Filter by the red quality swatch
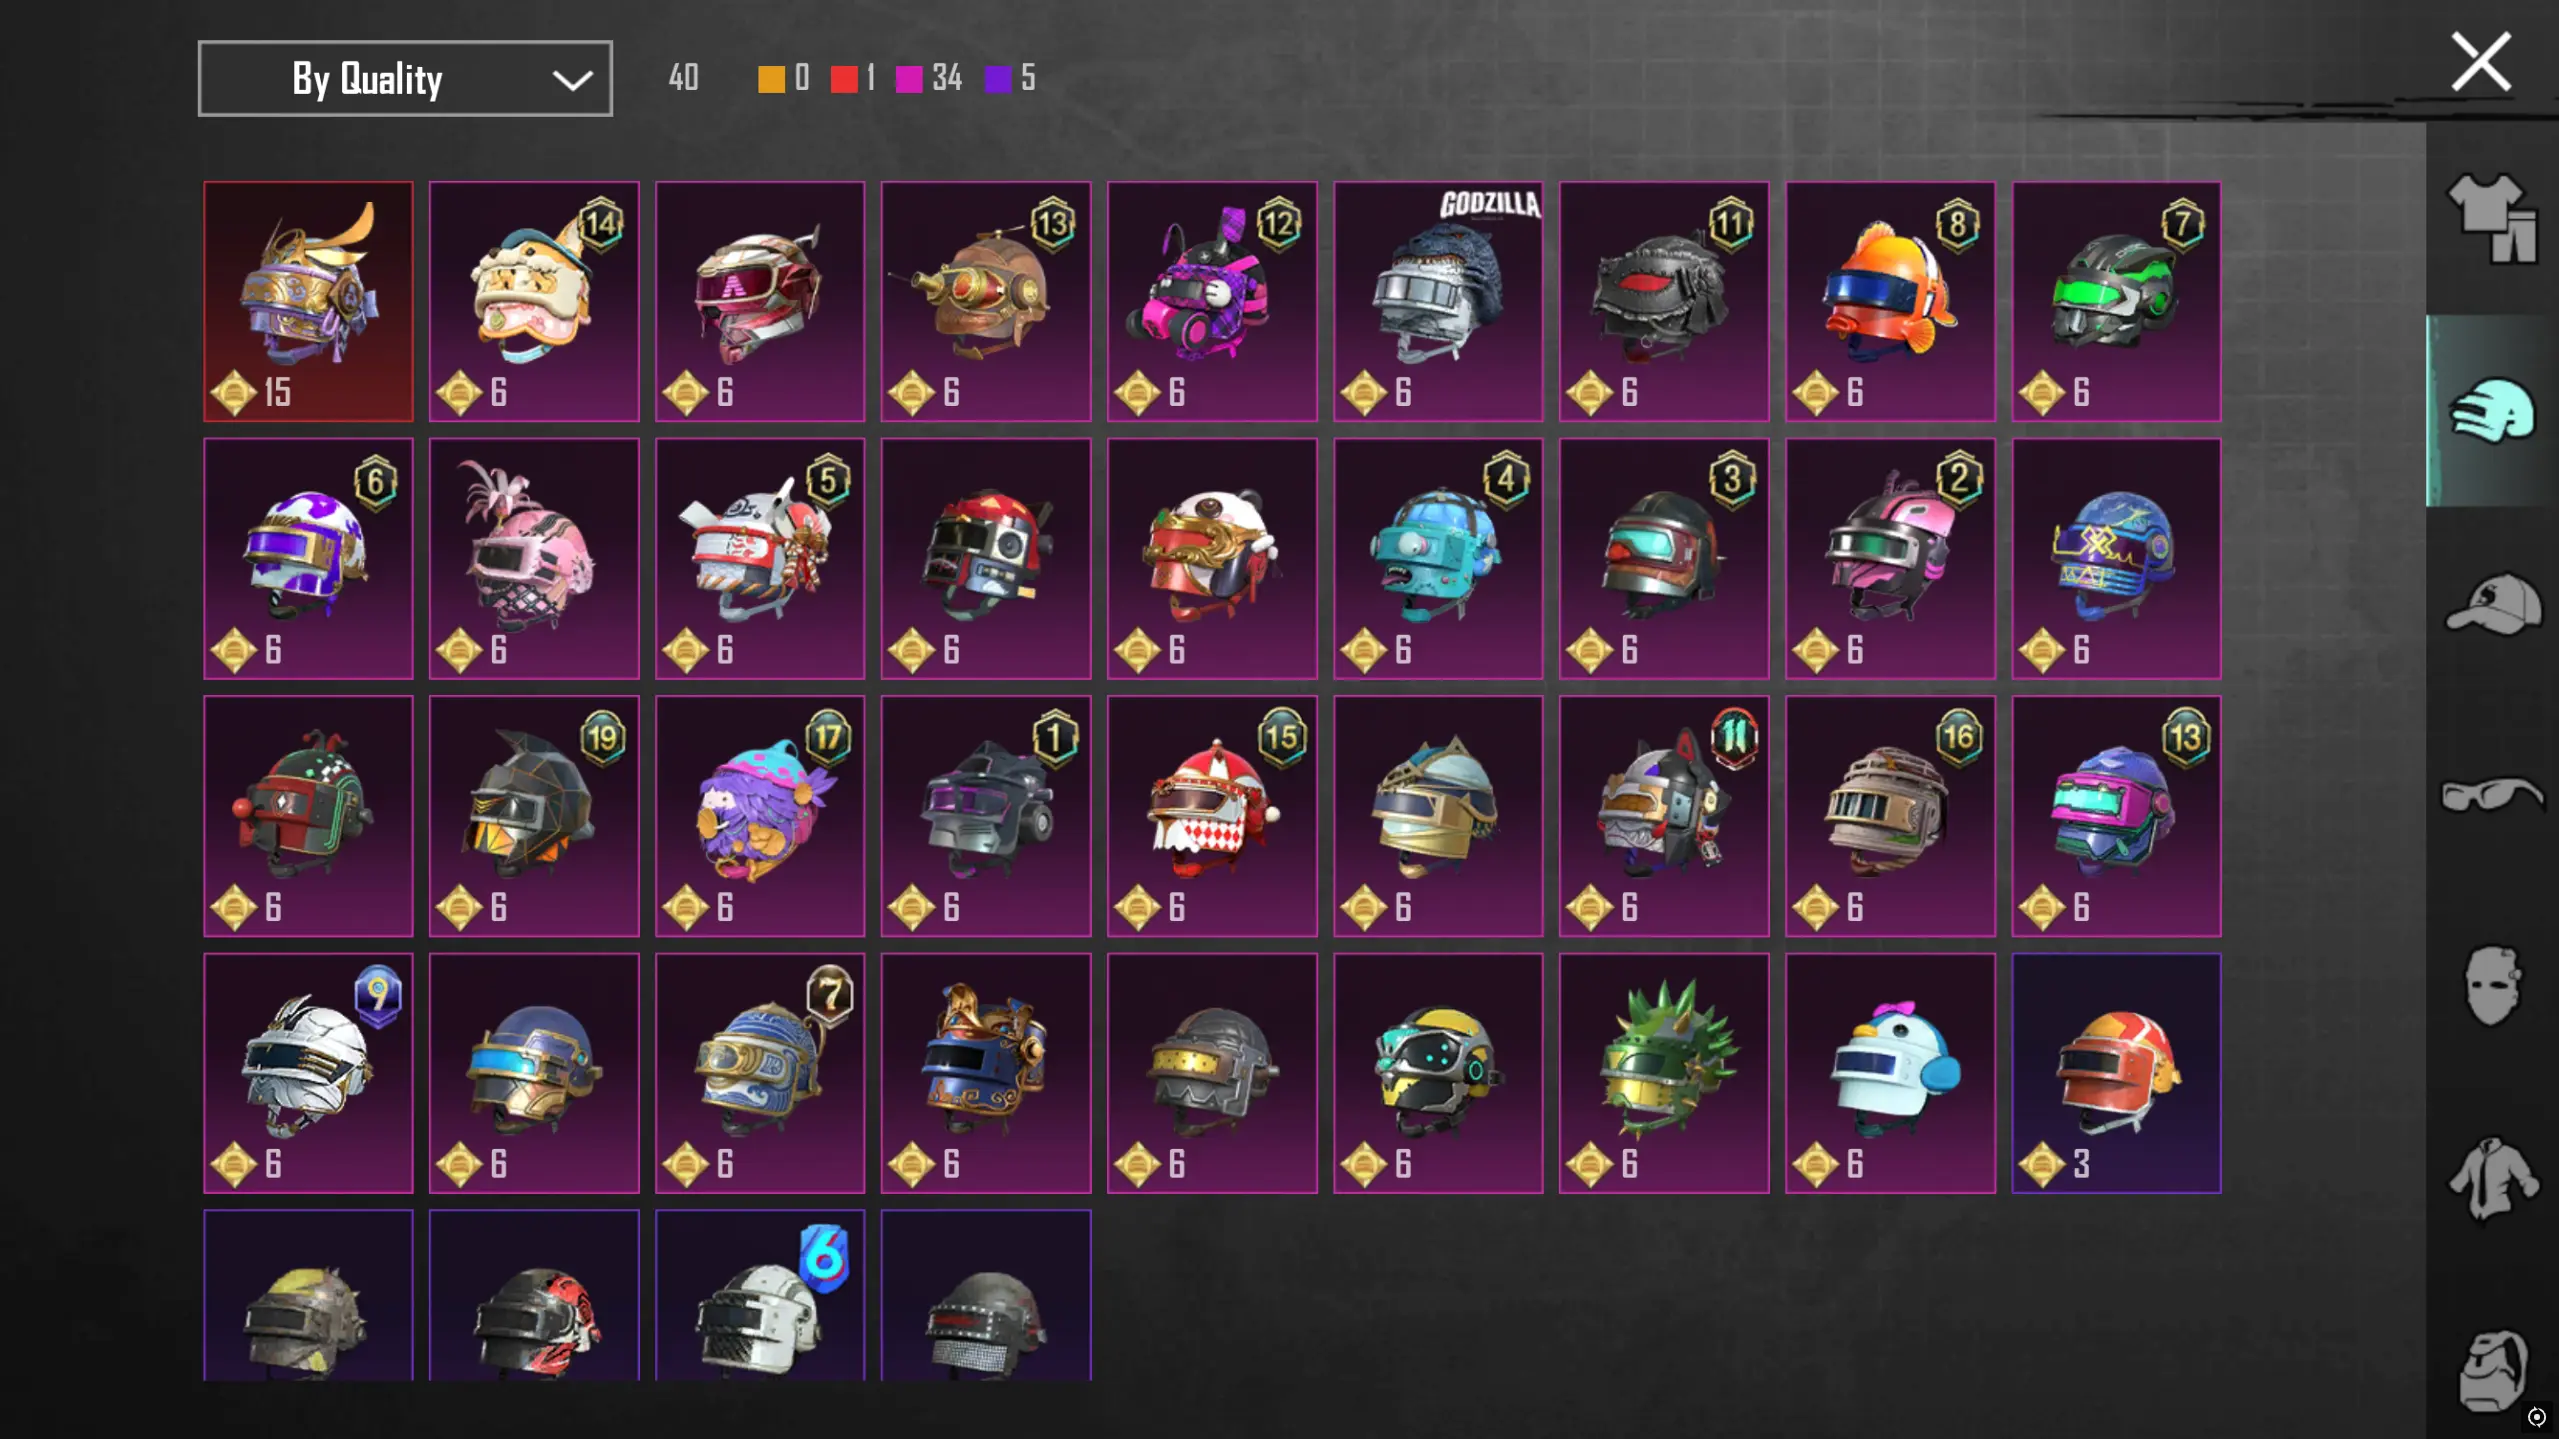Screen dimensions: 2559x1439 (844, 79)
